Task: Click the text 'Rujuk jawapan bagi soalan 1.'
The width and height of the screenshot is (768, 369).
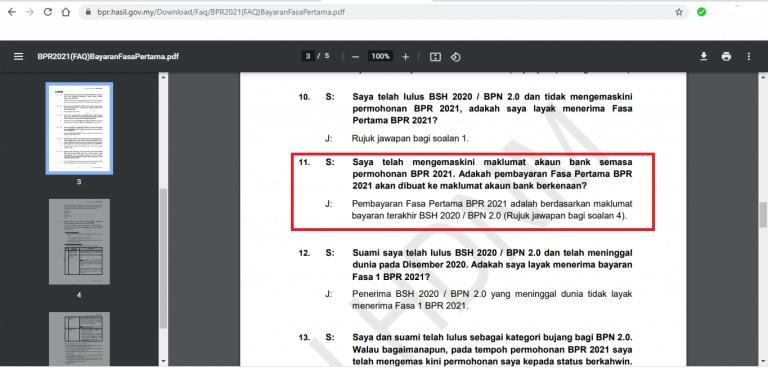Action: [x=410, y=139]
